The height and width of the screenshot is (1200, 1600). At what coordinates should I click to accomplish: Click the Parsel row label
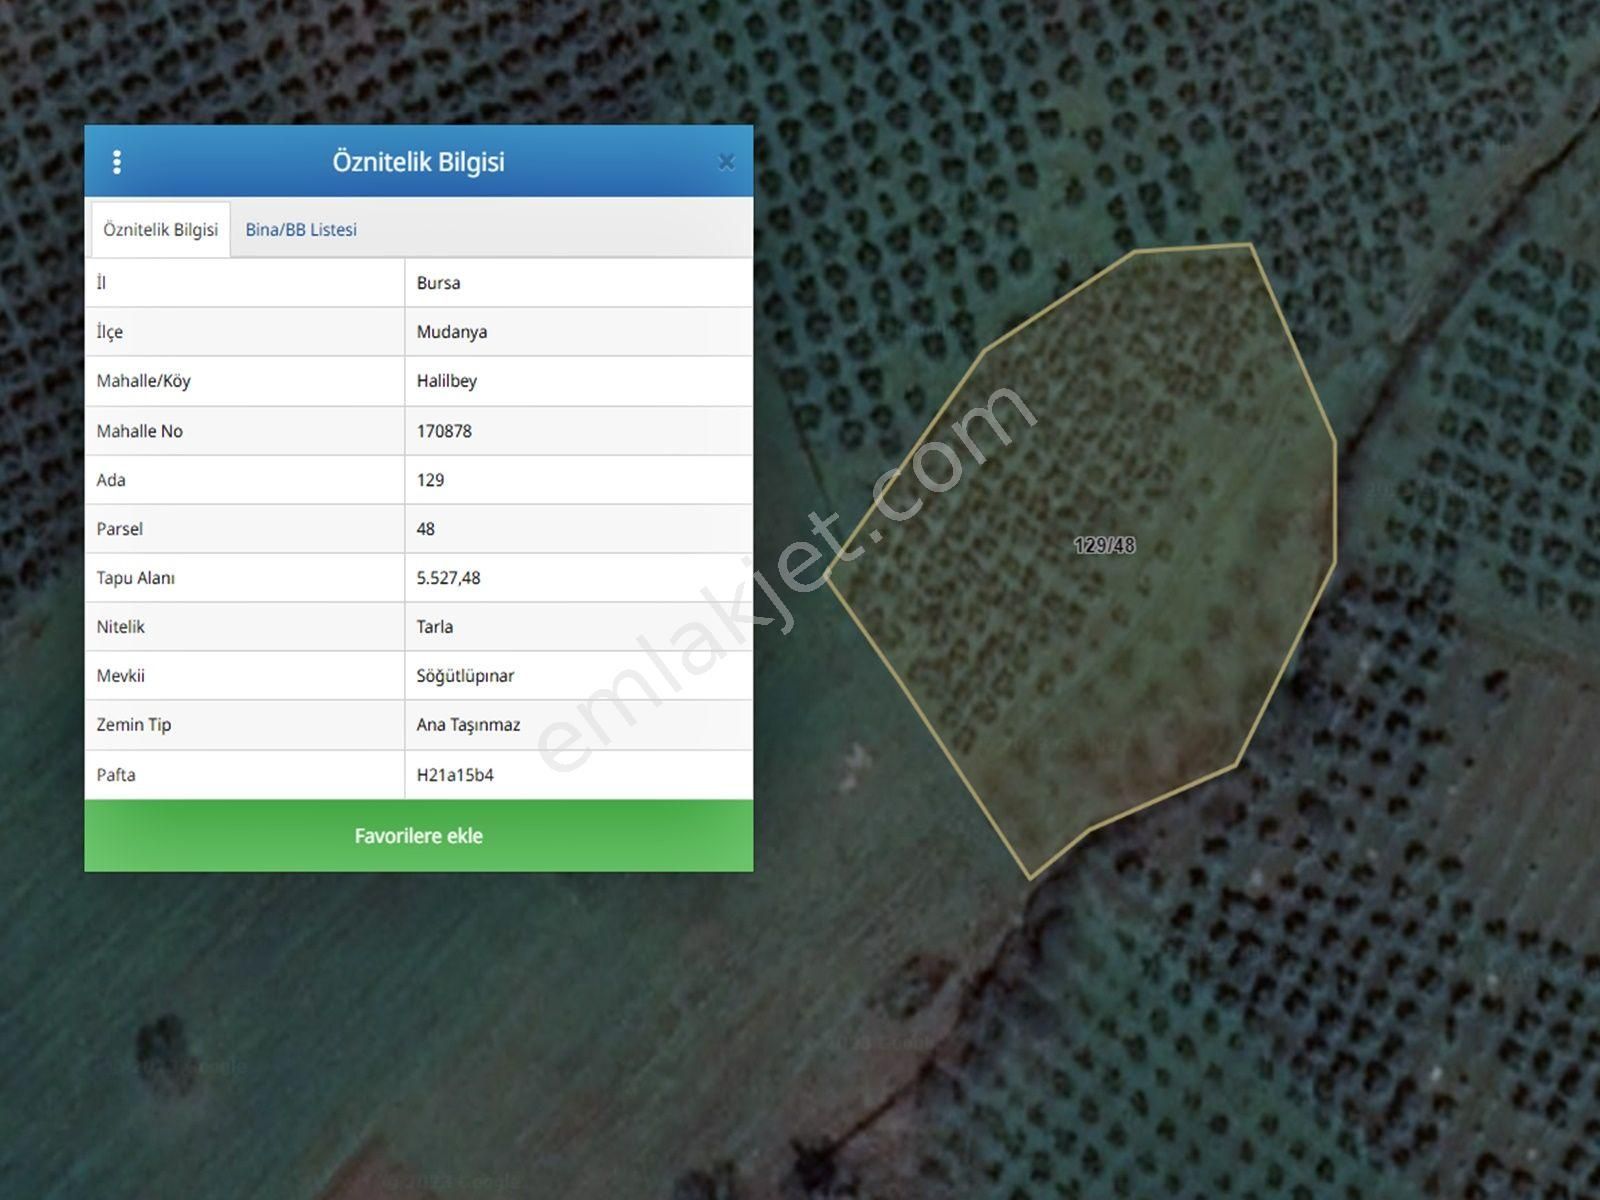coord(120,529)
